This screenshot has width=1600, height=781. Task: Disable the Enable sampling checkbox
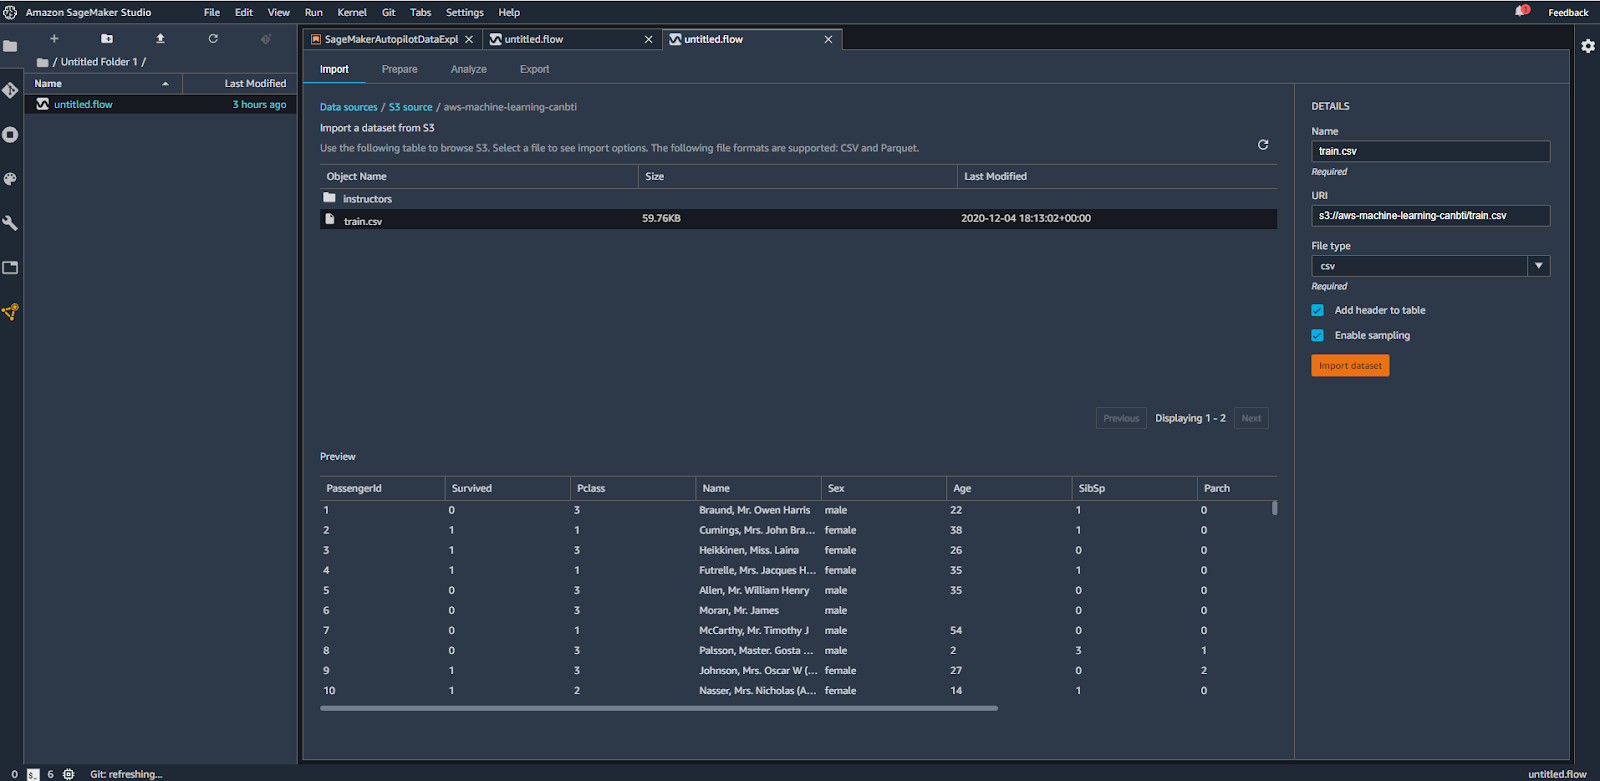click(1318, 335)
